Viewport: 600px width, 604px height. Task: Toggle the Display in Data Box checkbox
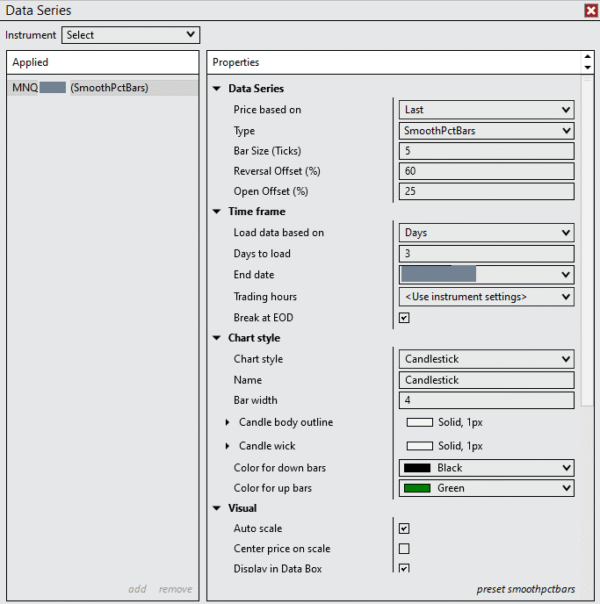tap(404, 568)
